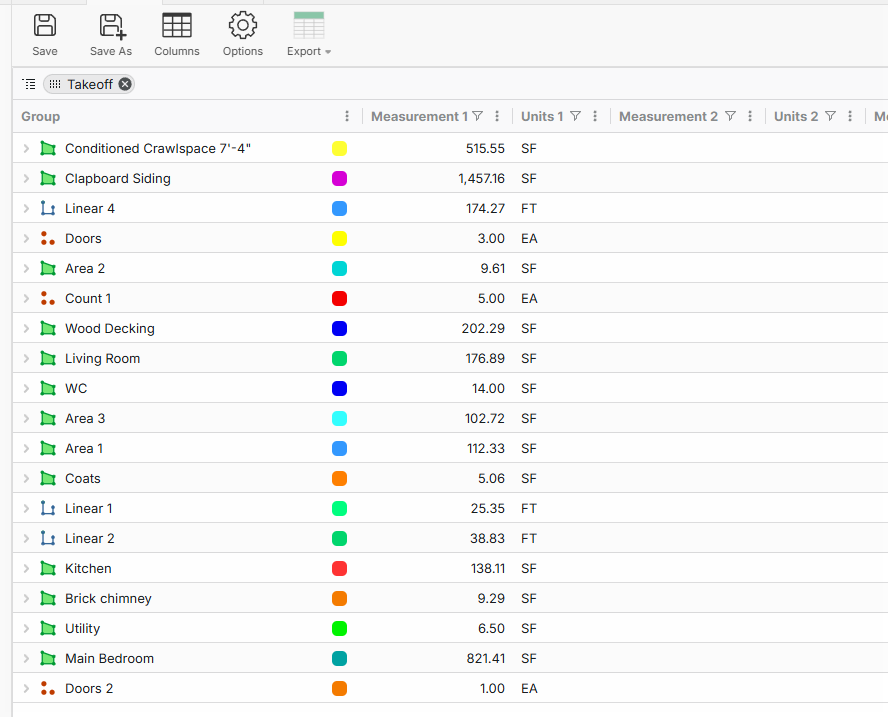Filter the Units 2 column

click(830, 116)
